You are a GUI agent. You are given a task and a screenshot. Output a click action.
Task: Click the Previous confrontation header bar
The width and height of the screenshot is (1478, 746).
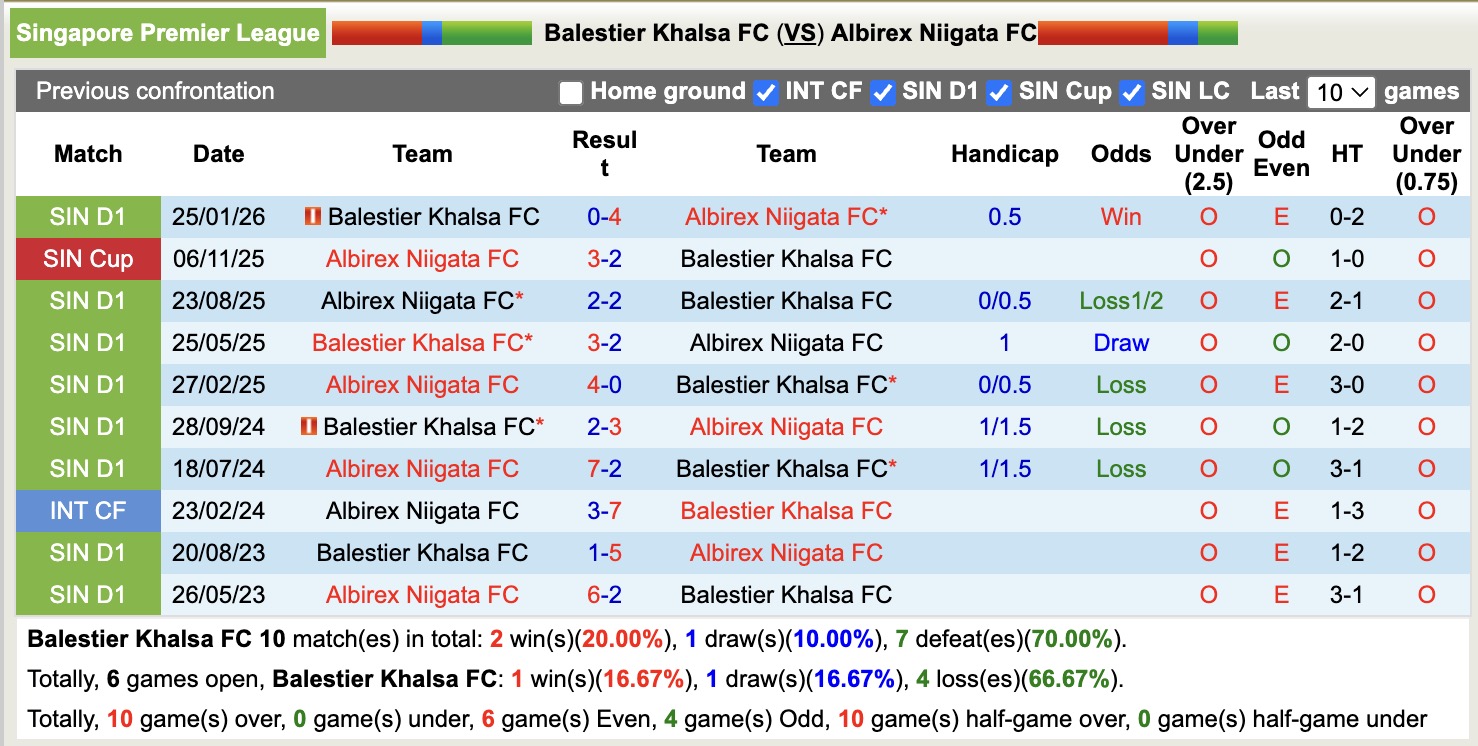[155, 91]
